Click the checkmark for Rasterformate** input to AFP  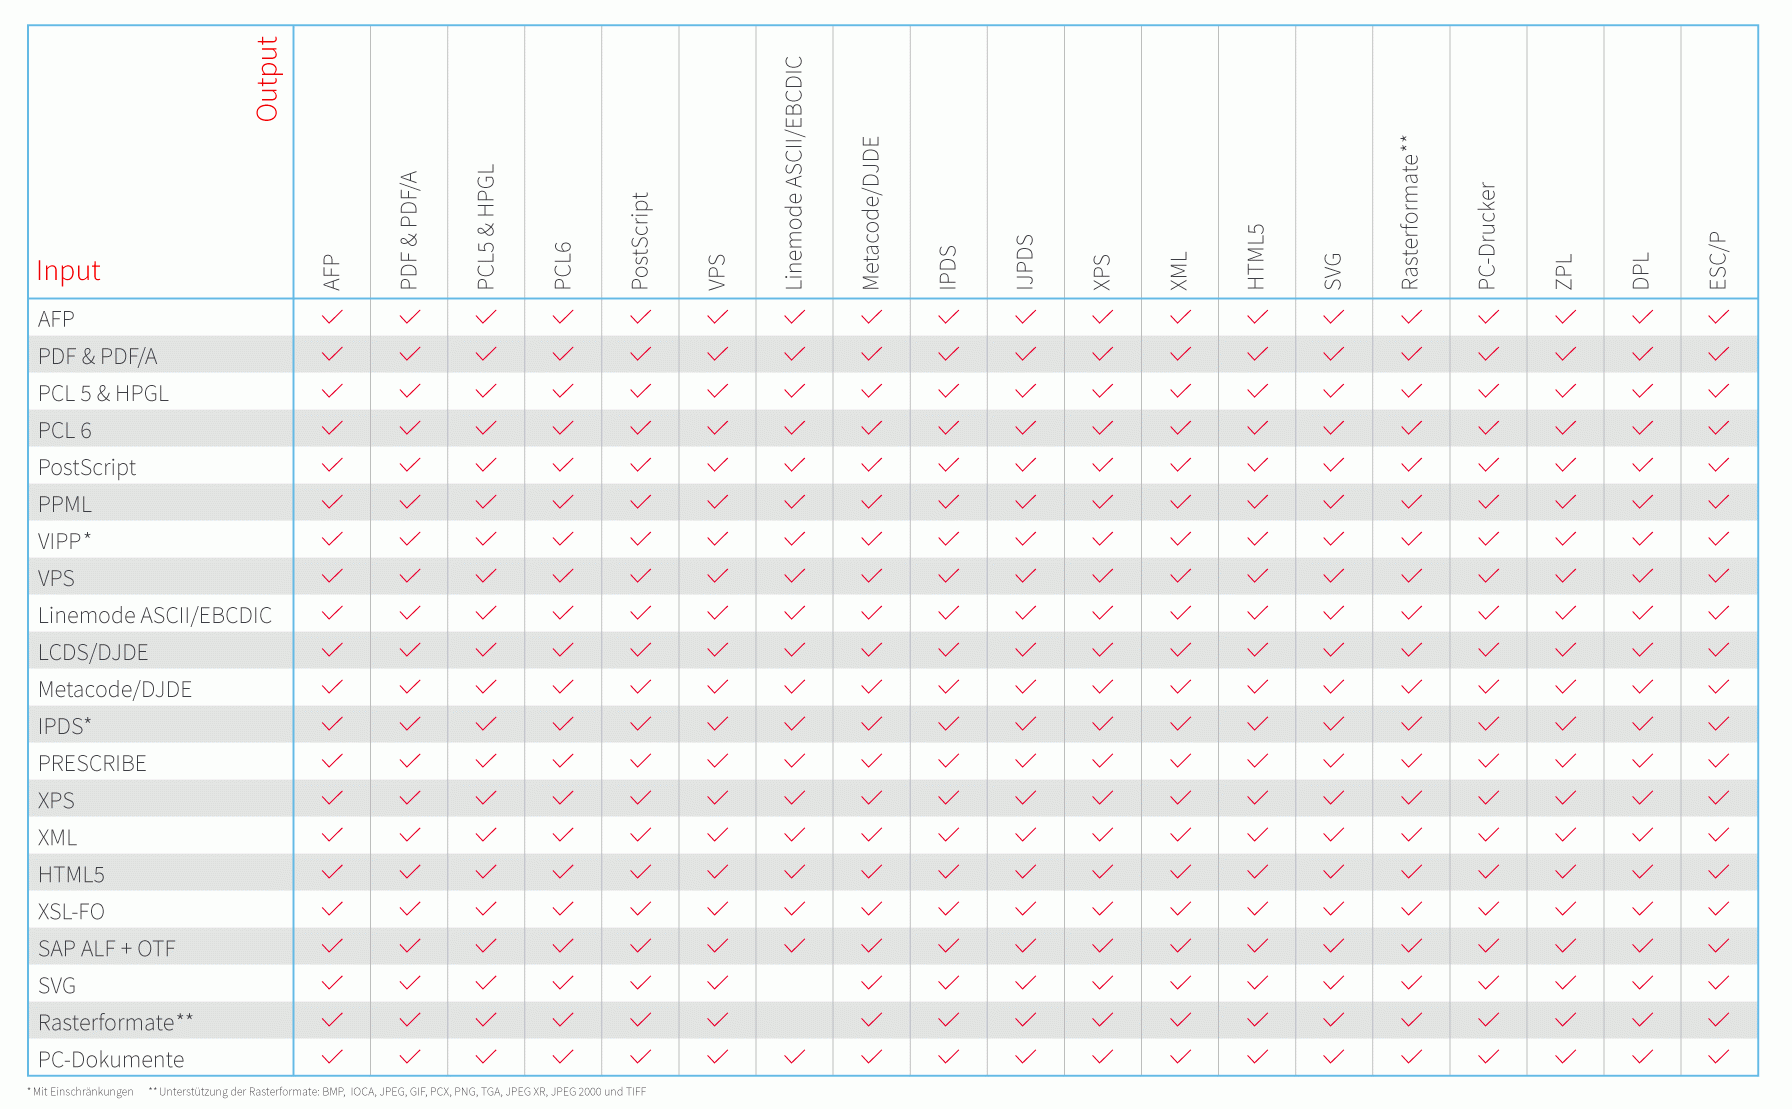click(x=332, y=1020)
